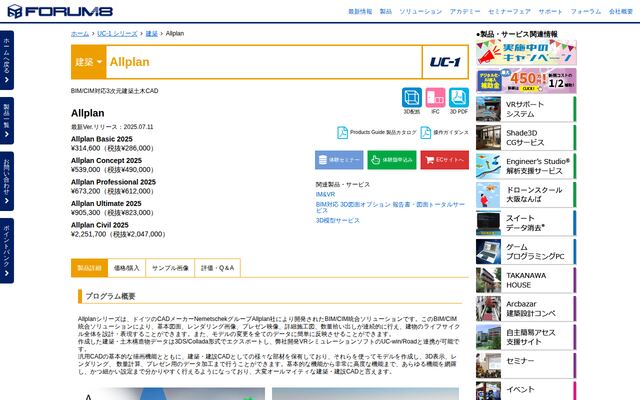Image resolution: width=640 pixels, height=400 pixels.
Task: Switch to the 評価・Q&A tab
Action: coord(218,268)
